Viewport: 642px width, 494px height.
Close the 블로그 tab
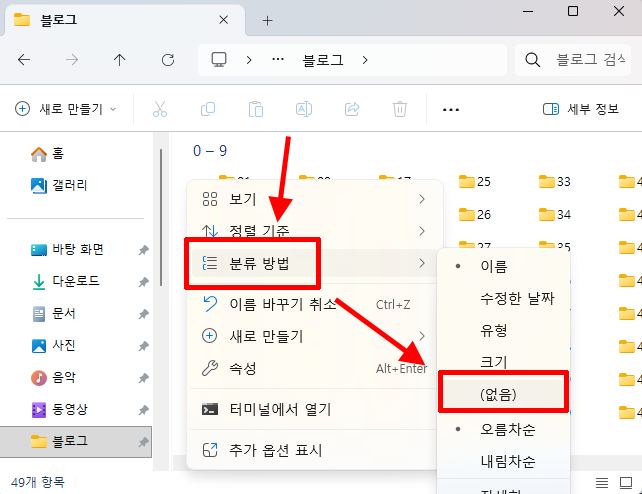pyautogui.click(x=224, y=20)
